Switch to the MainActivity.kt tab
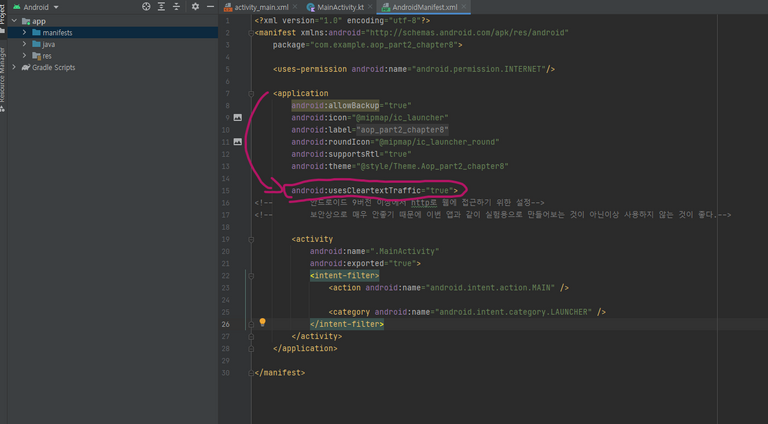 click(340, 7)
